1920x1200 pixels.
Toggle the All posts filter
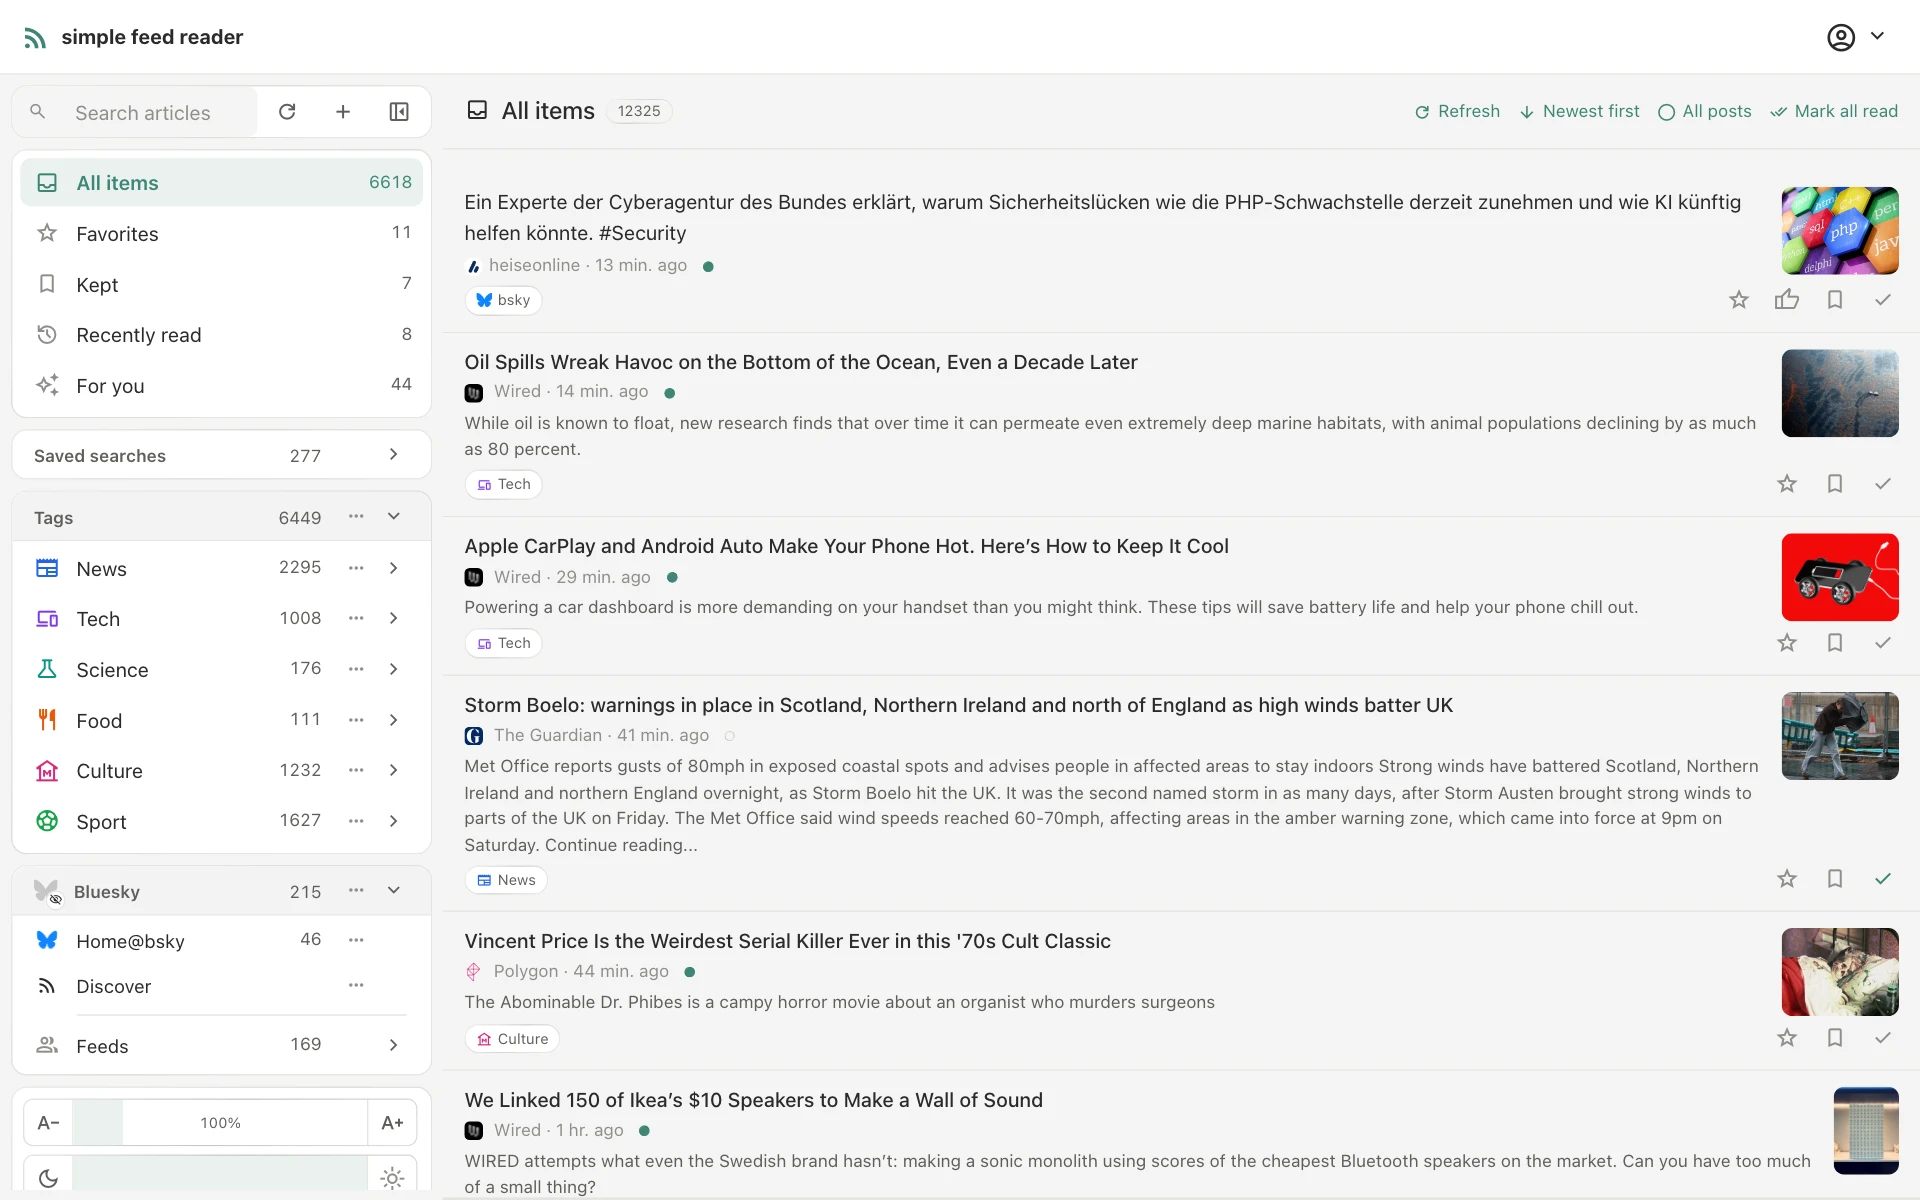tap(1705, 111)
